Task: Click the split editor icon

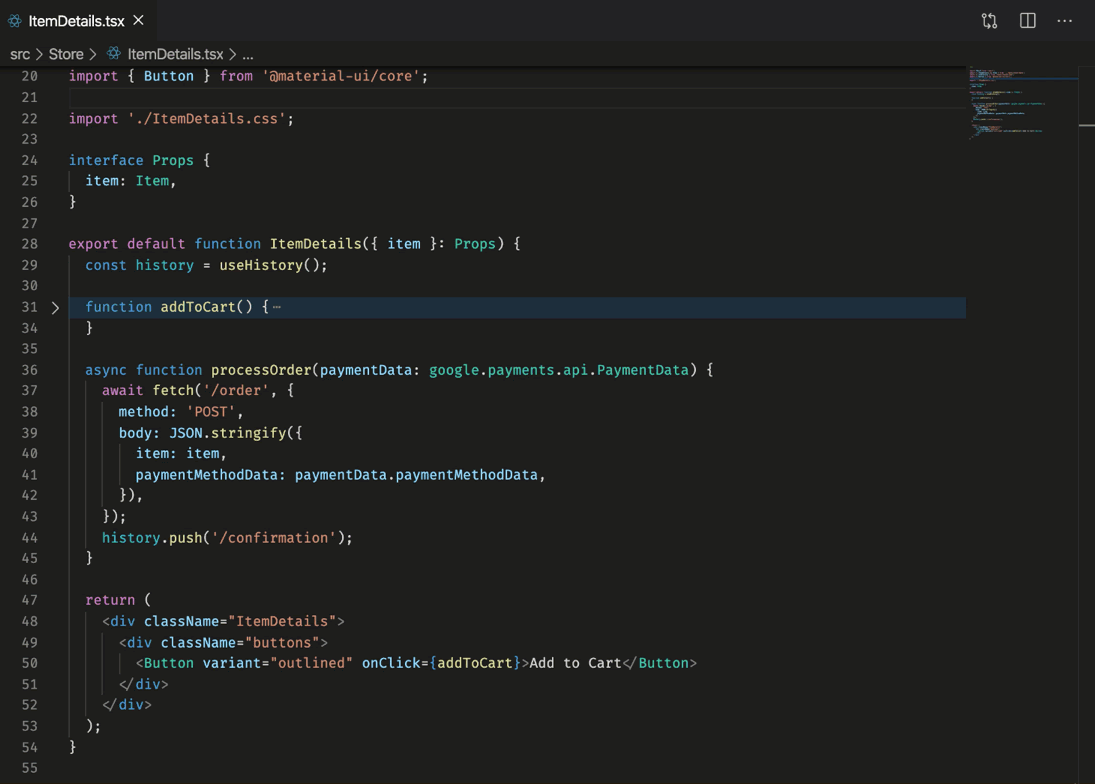Action: click(1027, 21)
